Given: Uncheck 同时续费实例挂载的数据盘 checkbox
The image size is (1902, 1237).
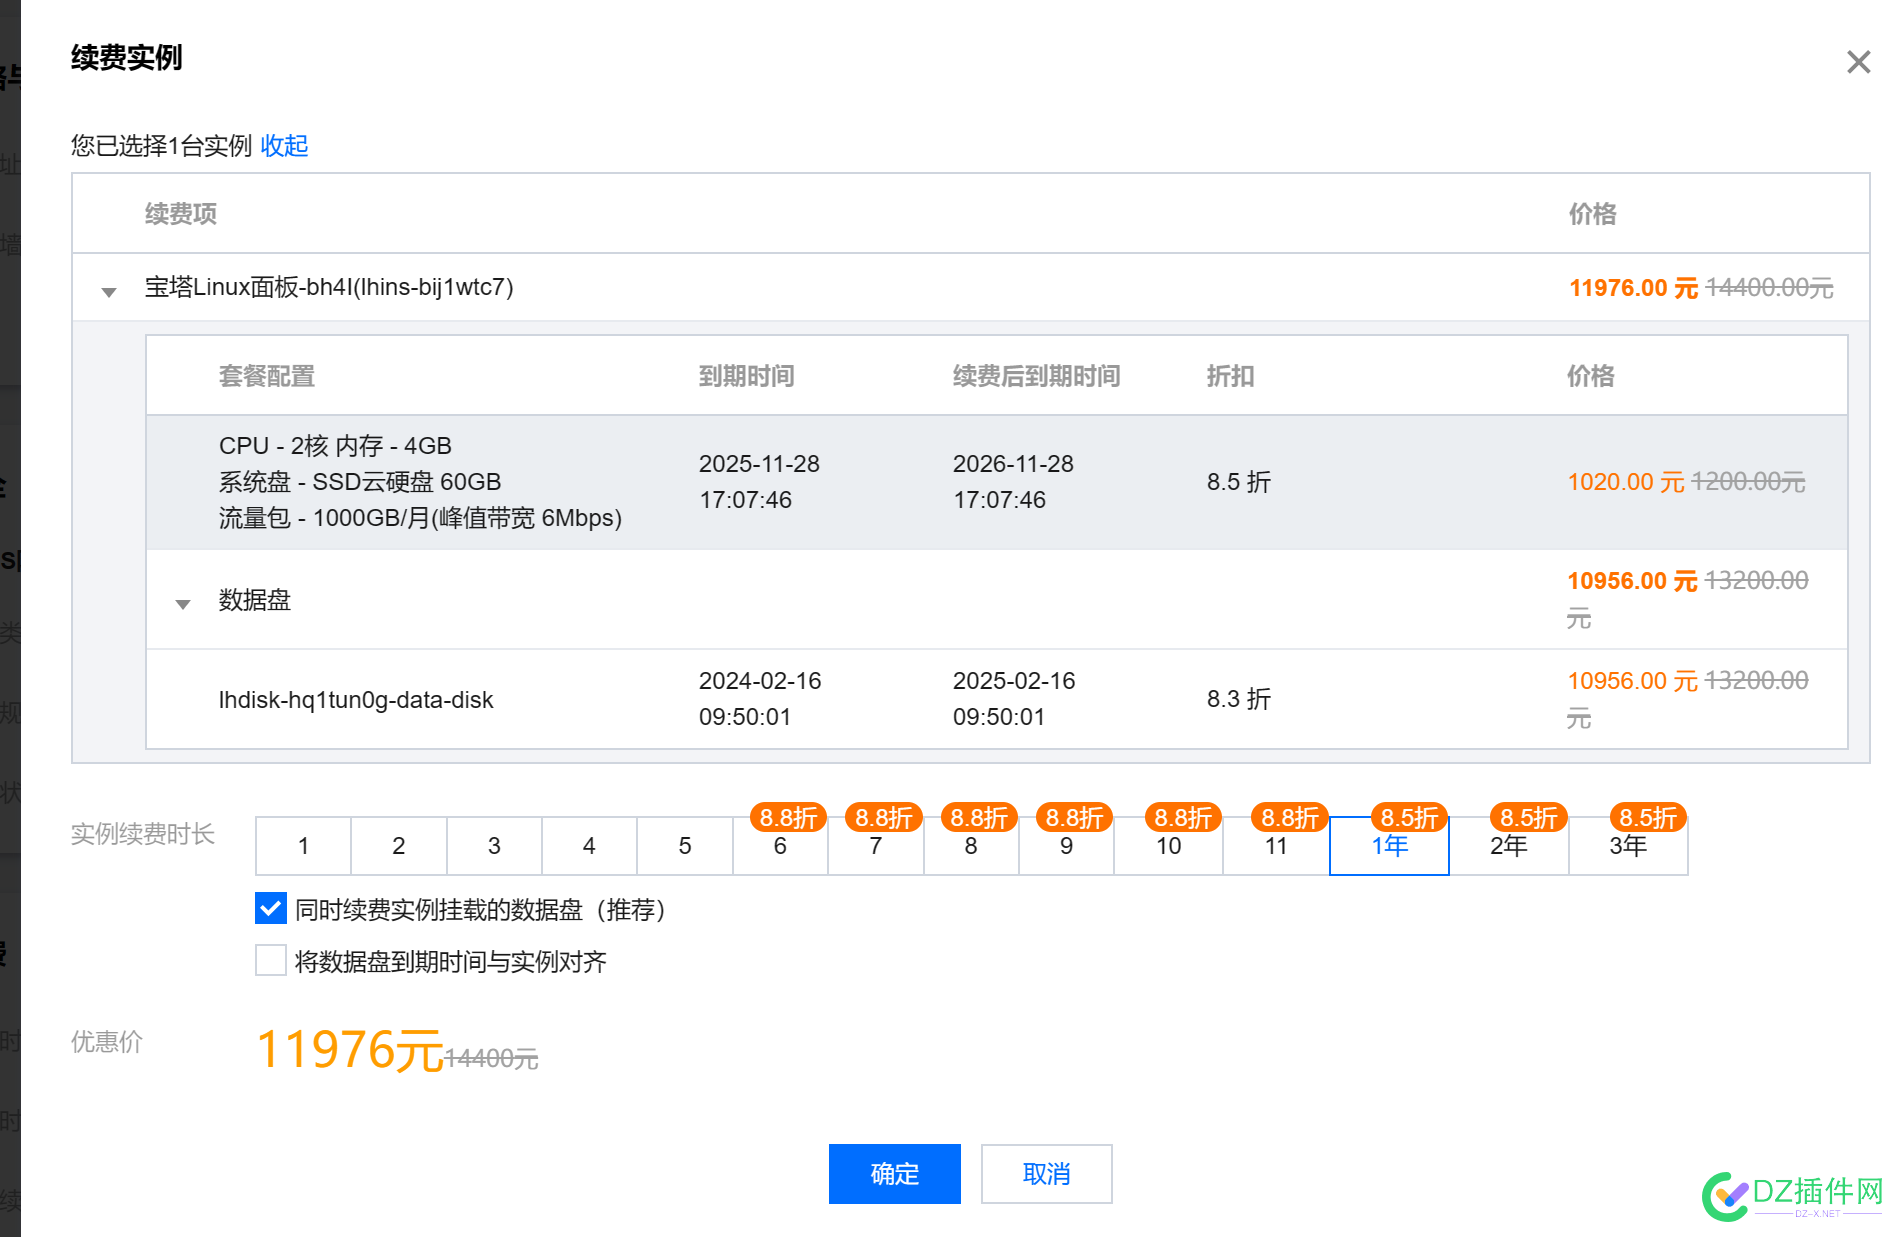Looking at the screenshot, I should 271,908.
